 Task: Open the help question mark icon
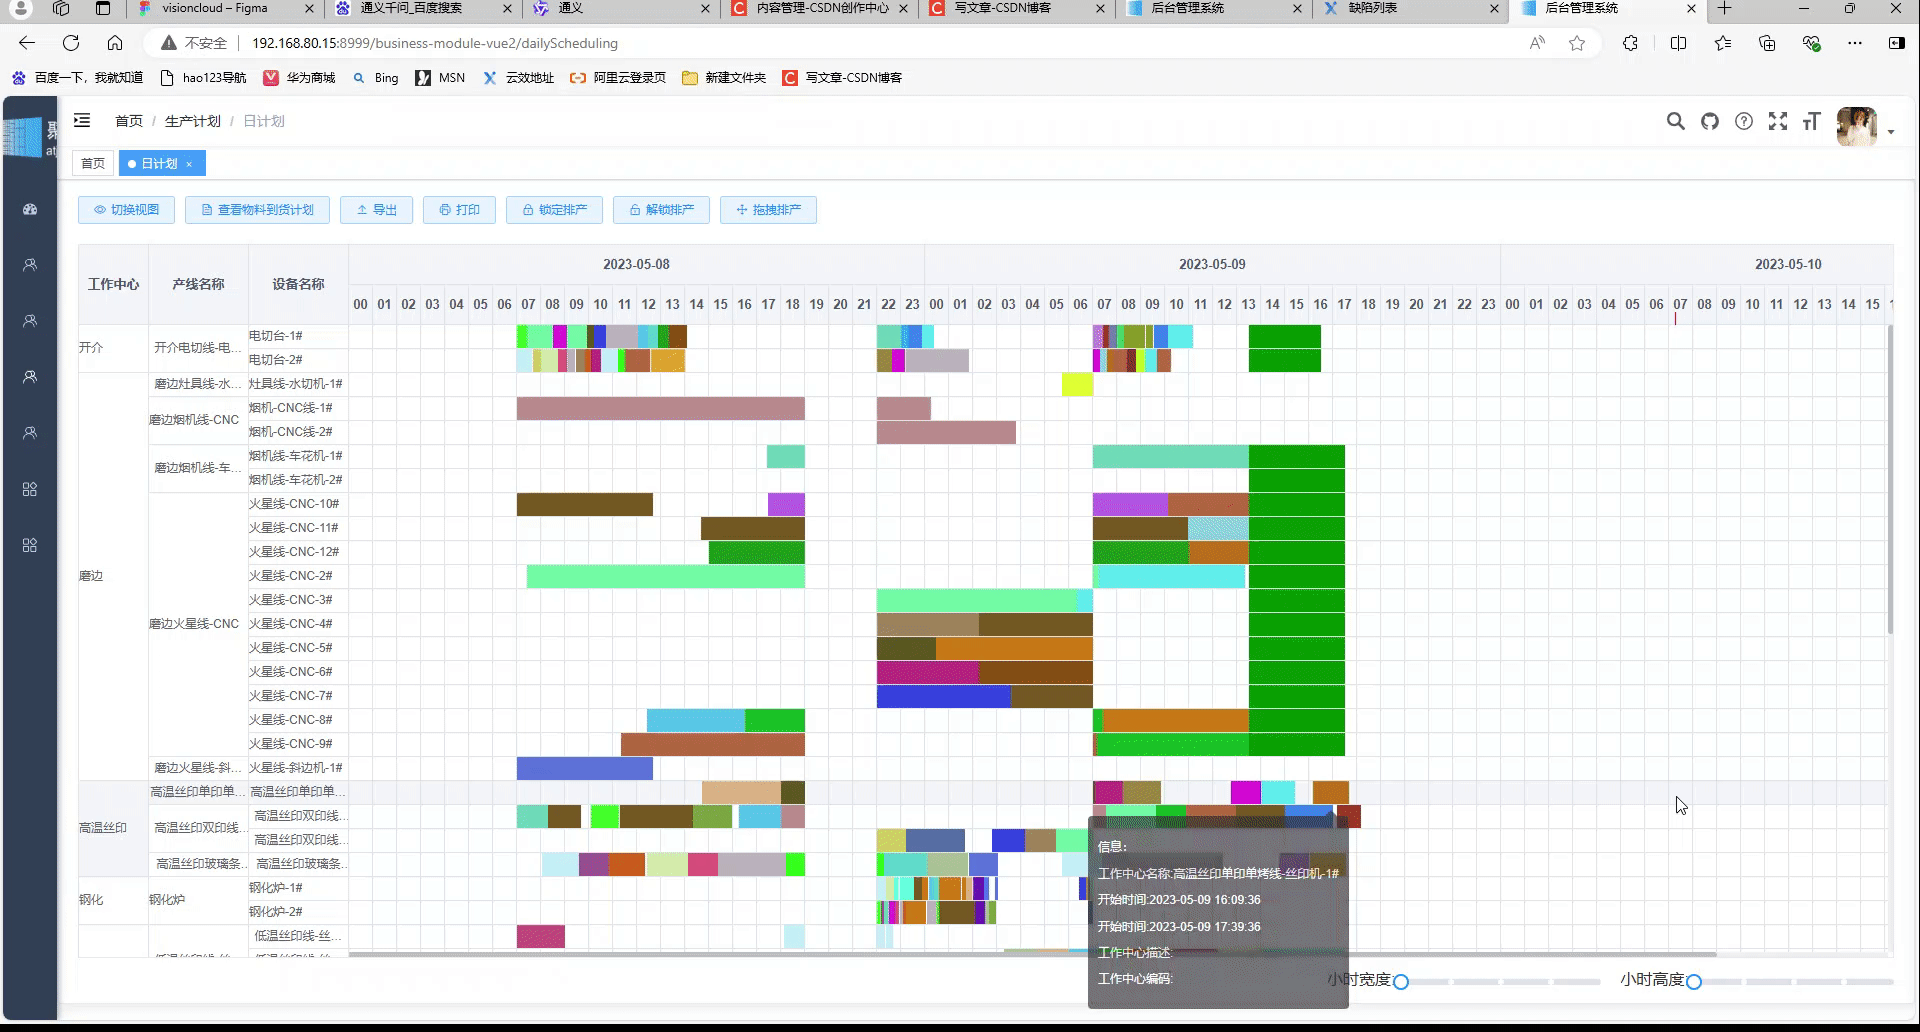click(1744, 121)
